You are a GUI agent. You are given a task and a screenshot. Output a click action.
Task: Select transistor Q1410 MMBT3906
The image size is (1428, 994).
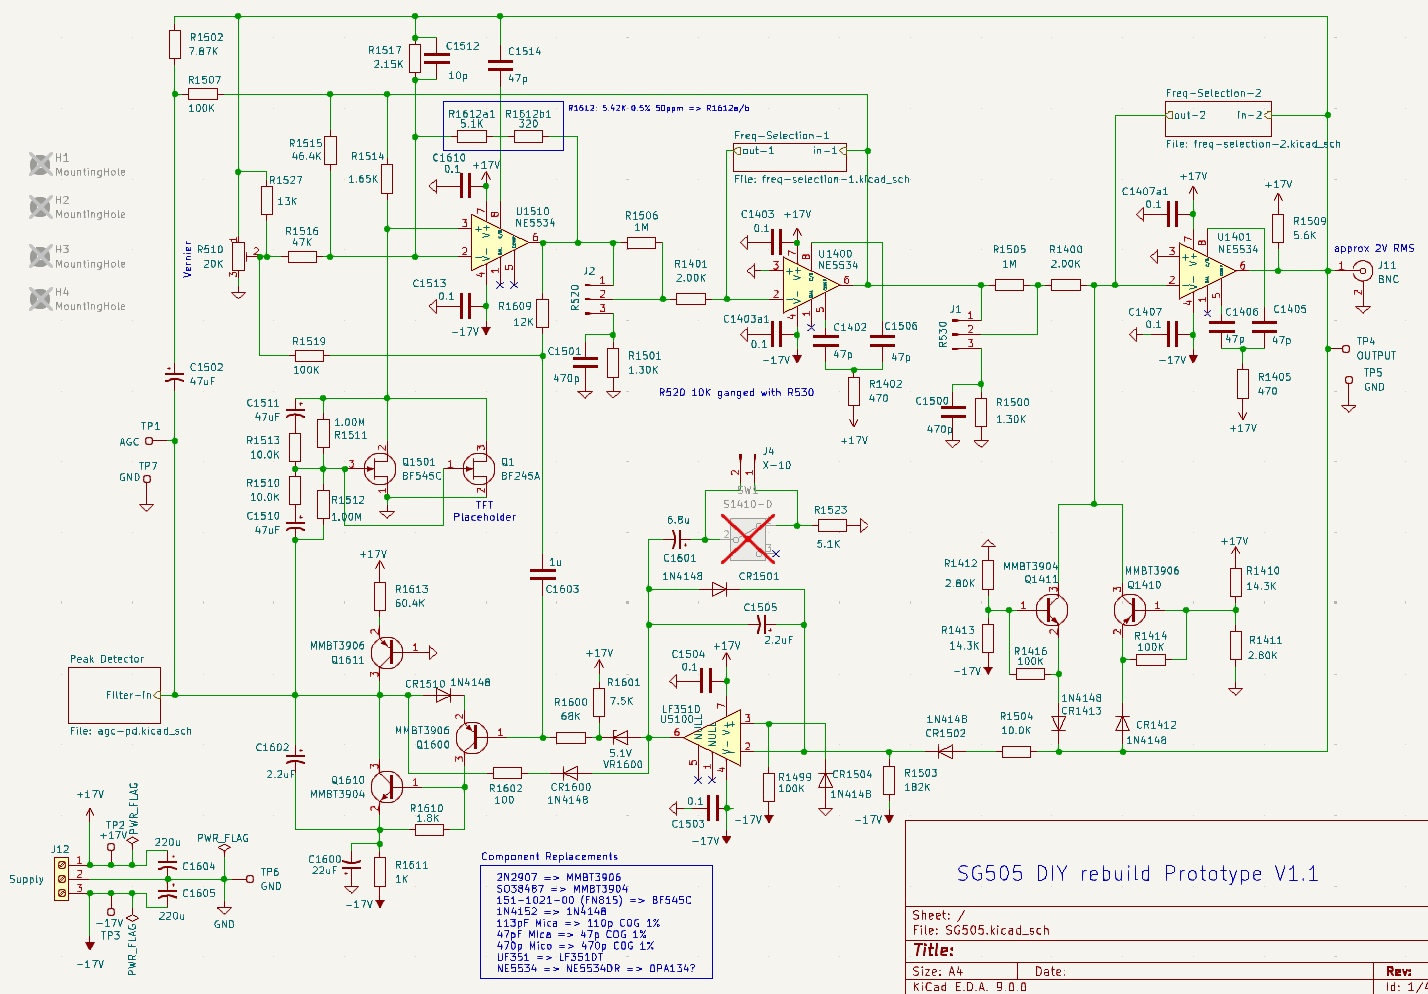pyautogui.click(x=1130, y=609)
